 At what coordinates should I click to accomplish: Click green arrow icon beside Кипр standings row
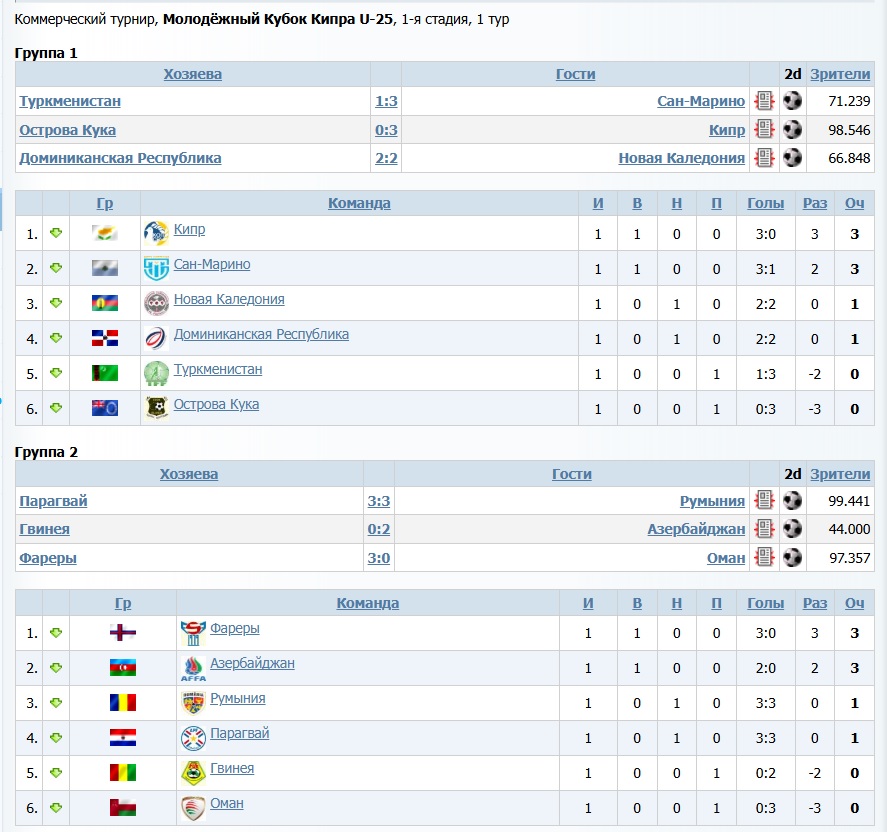56,233
